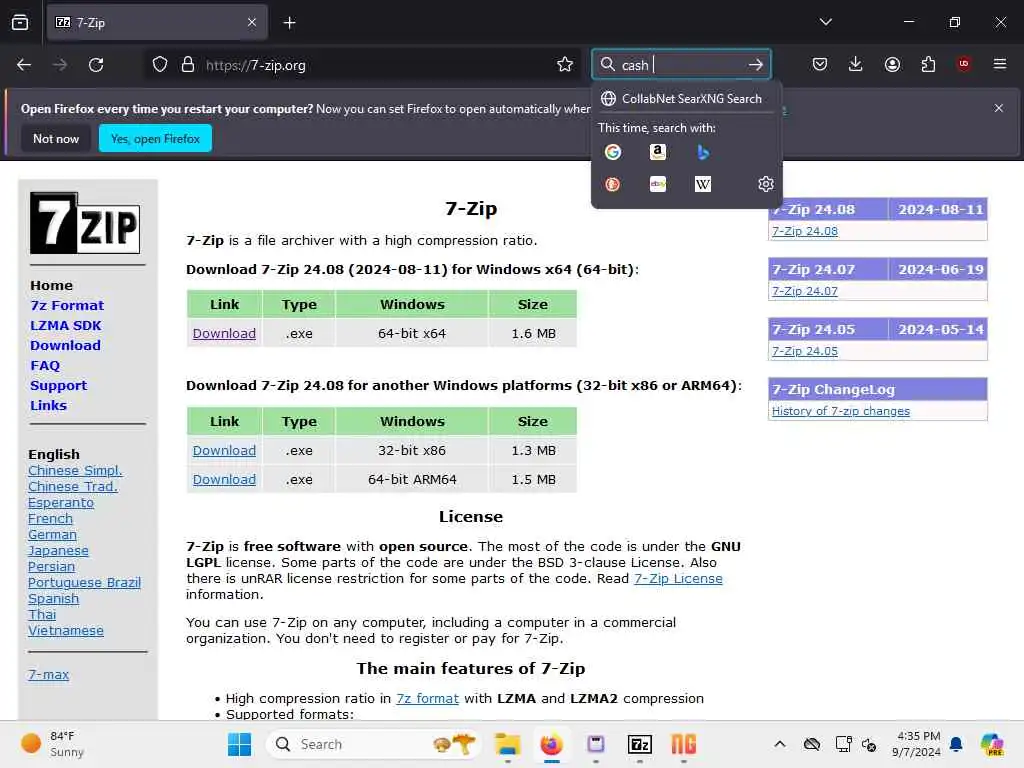Screen dimensions: 1024x768
Task: Open the Extensions panel
Action: pyautogui.click(x=928, y=64)
